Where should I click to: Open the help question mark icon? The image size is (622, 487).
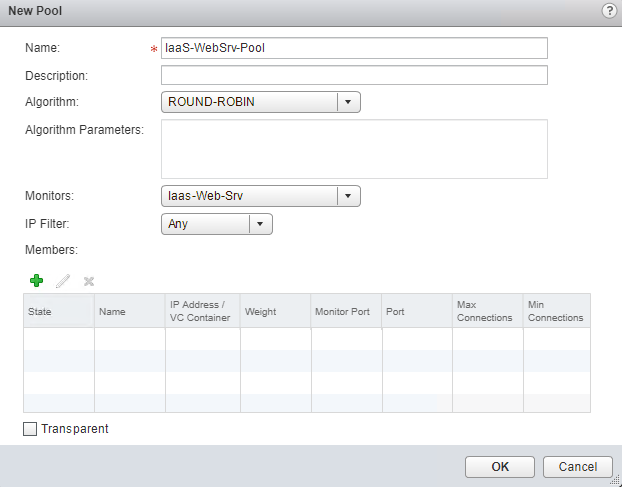pos(609,9)
